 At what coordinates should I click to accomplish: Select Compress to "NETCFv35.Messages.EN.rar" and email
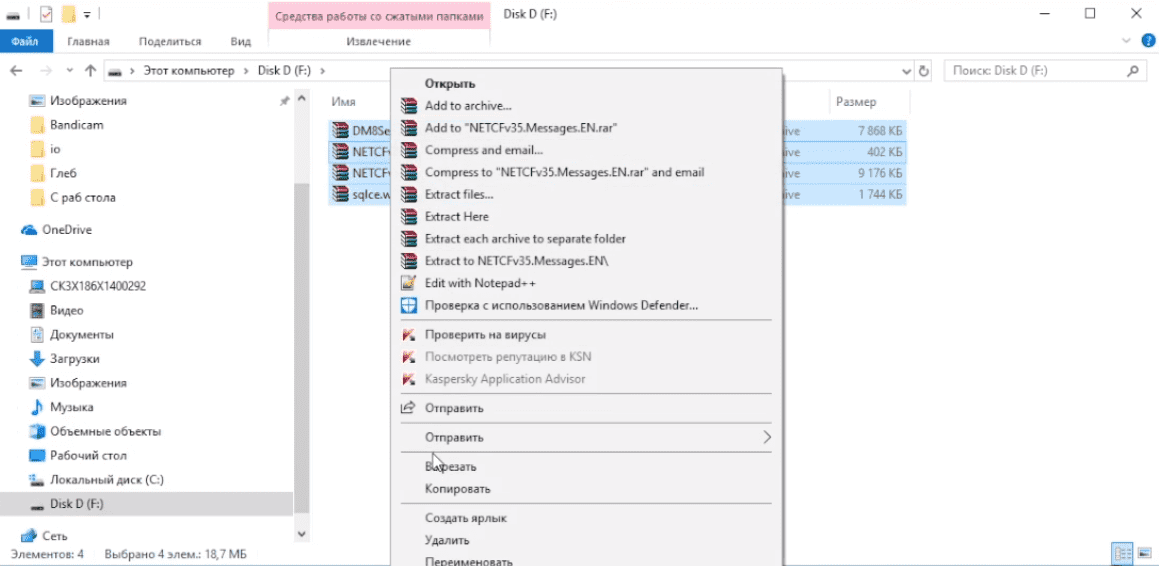click(565, 172)
